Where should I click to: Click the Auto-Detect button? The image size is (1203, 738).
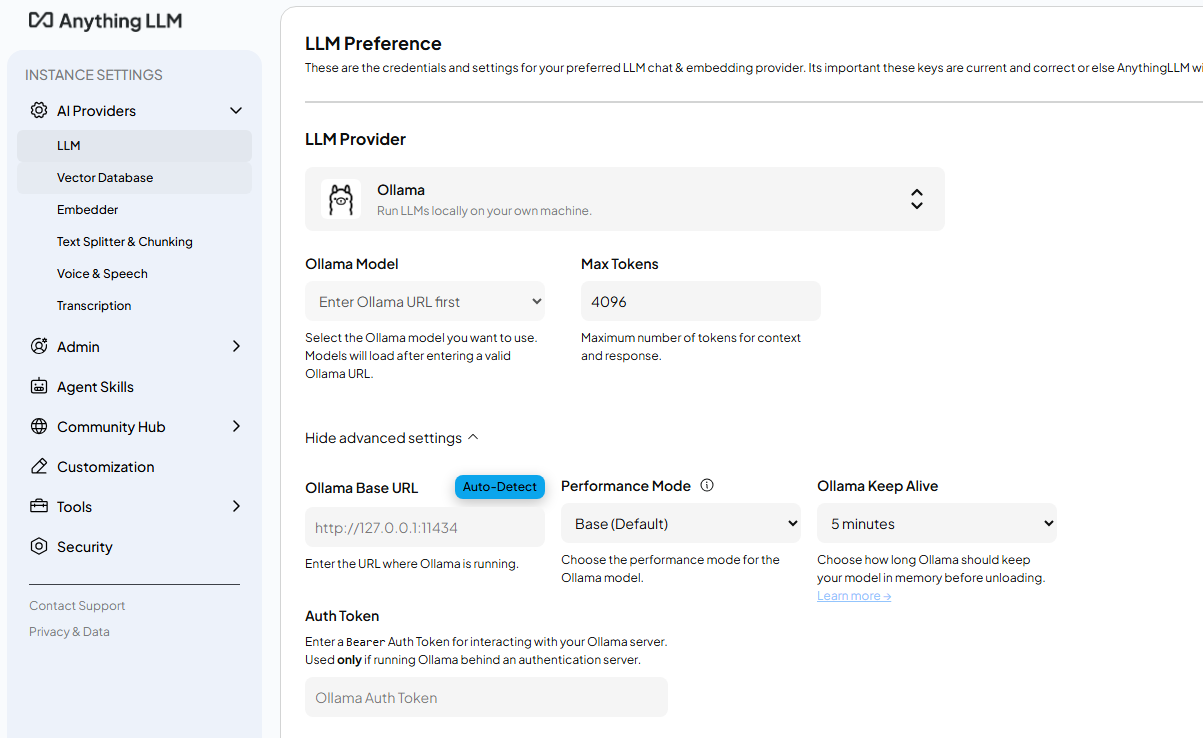(x=500, y=487)
